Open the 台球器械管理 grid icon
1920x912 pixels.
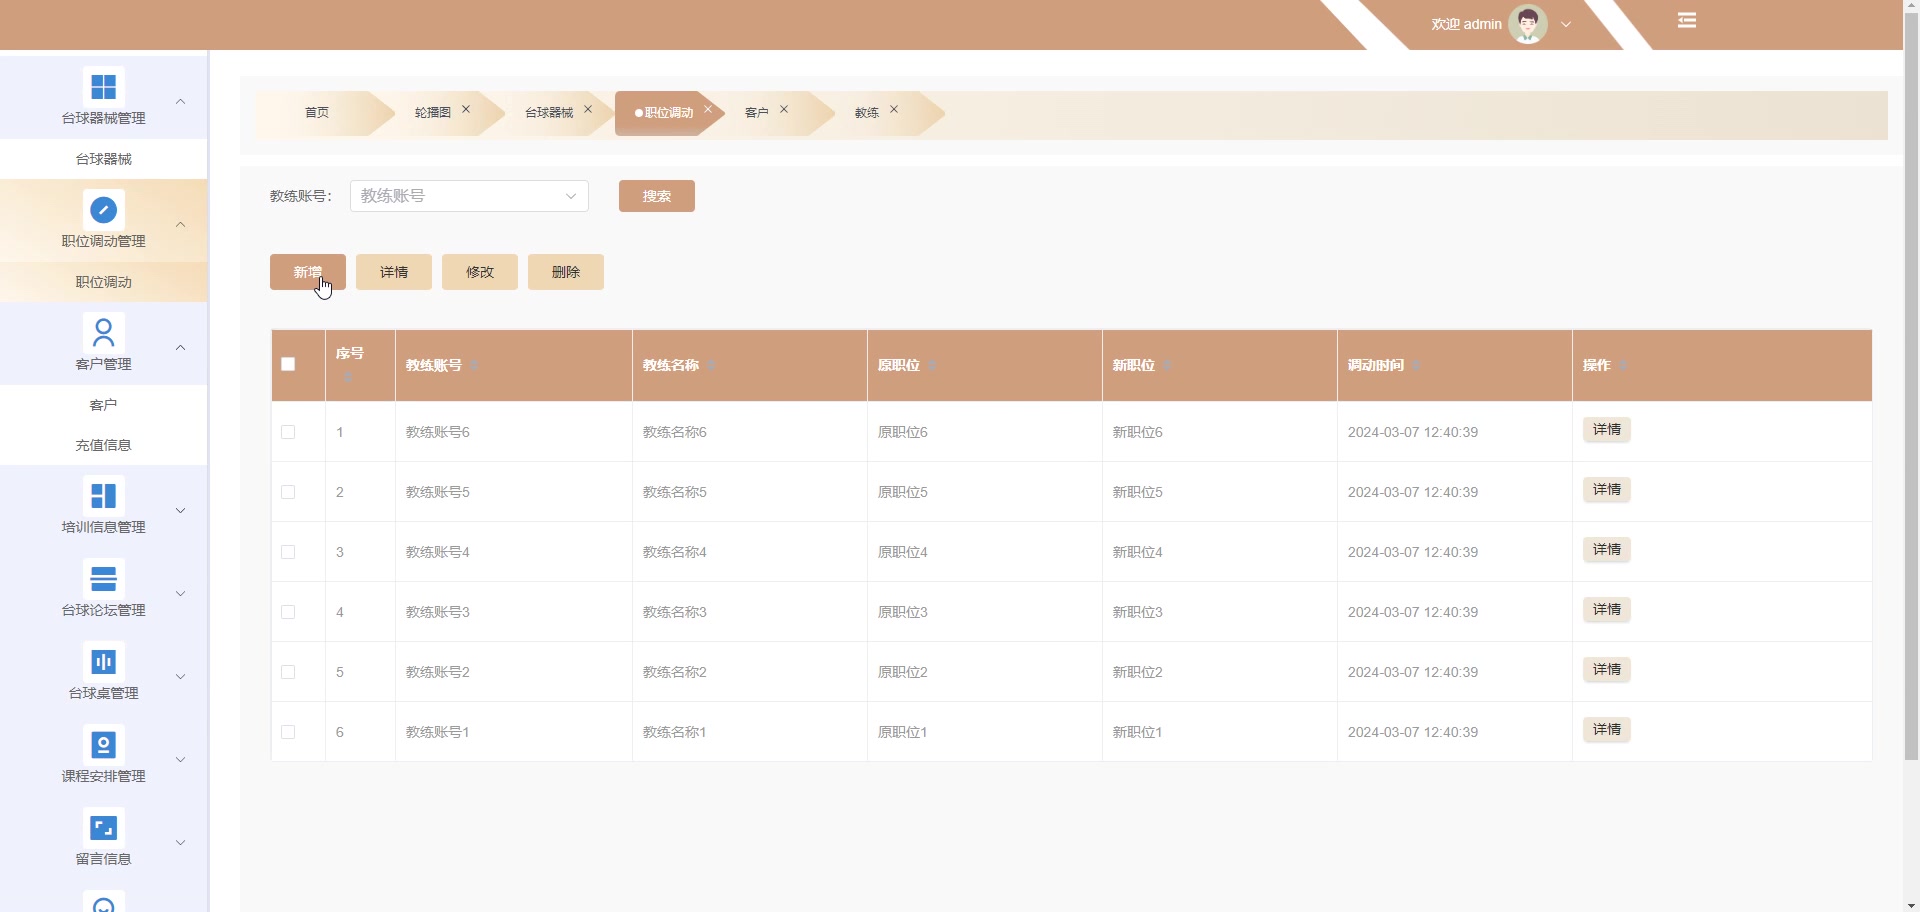103,86
